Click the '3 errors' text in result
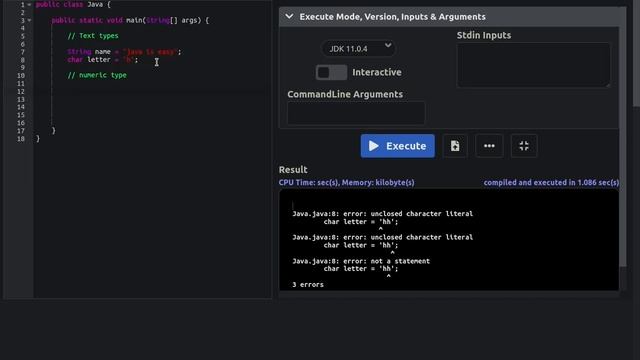The width and height of the screenshot is (640, 360). click(x=308, y=284)
